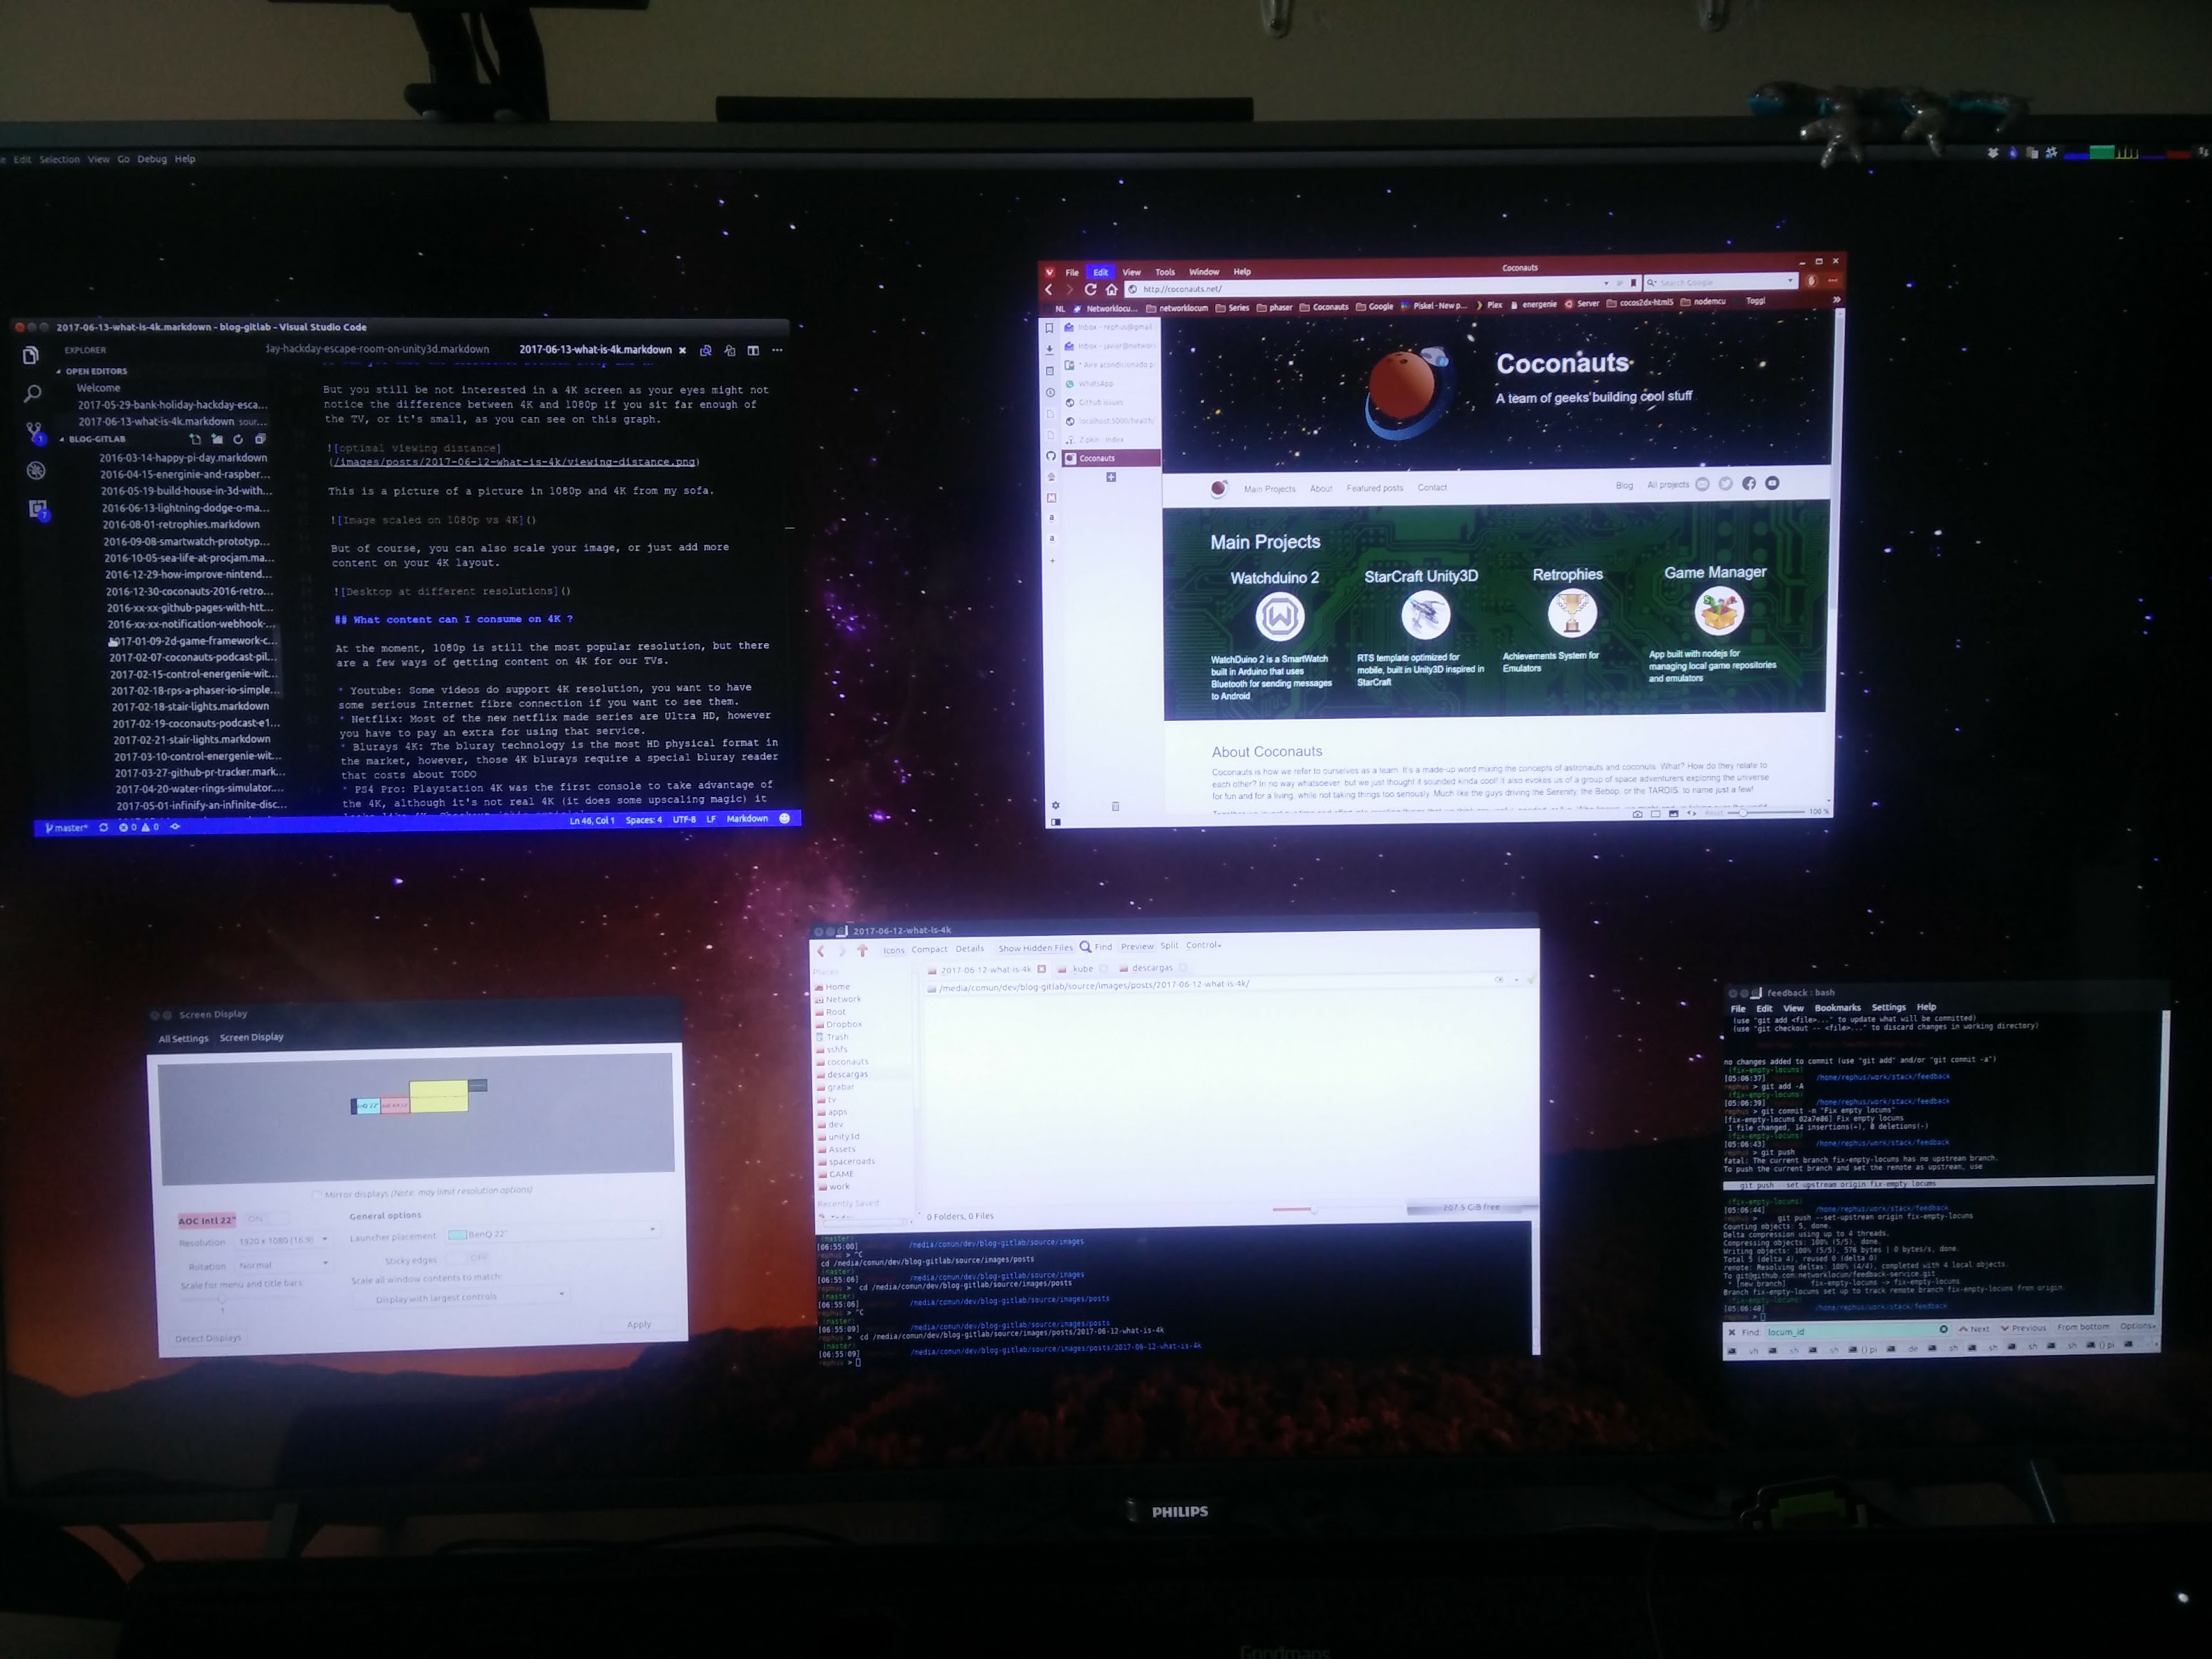Viewport: 2212px width, 1659px height.
Task: Toggle Show Hidden Files in file manager
Action: [x=1035, y=948]
